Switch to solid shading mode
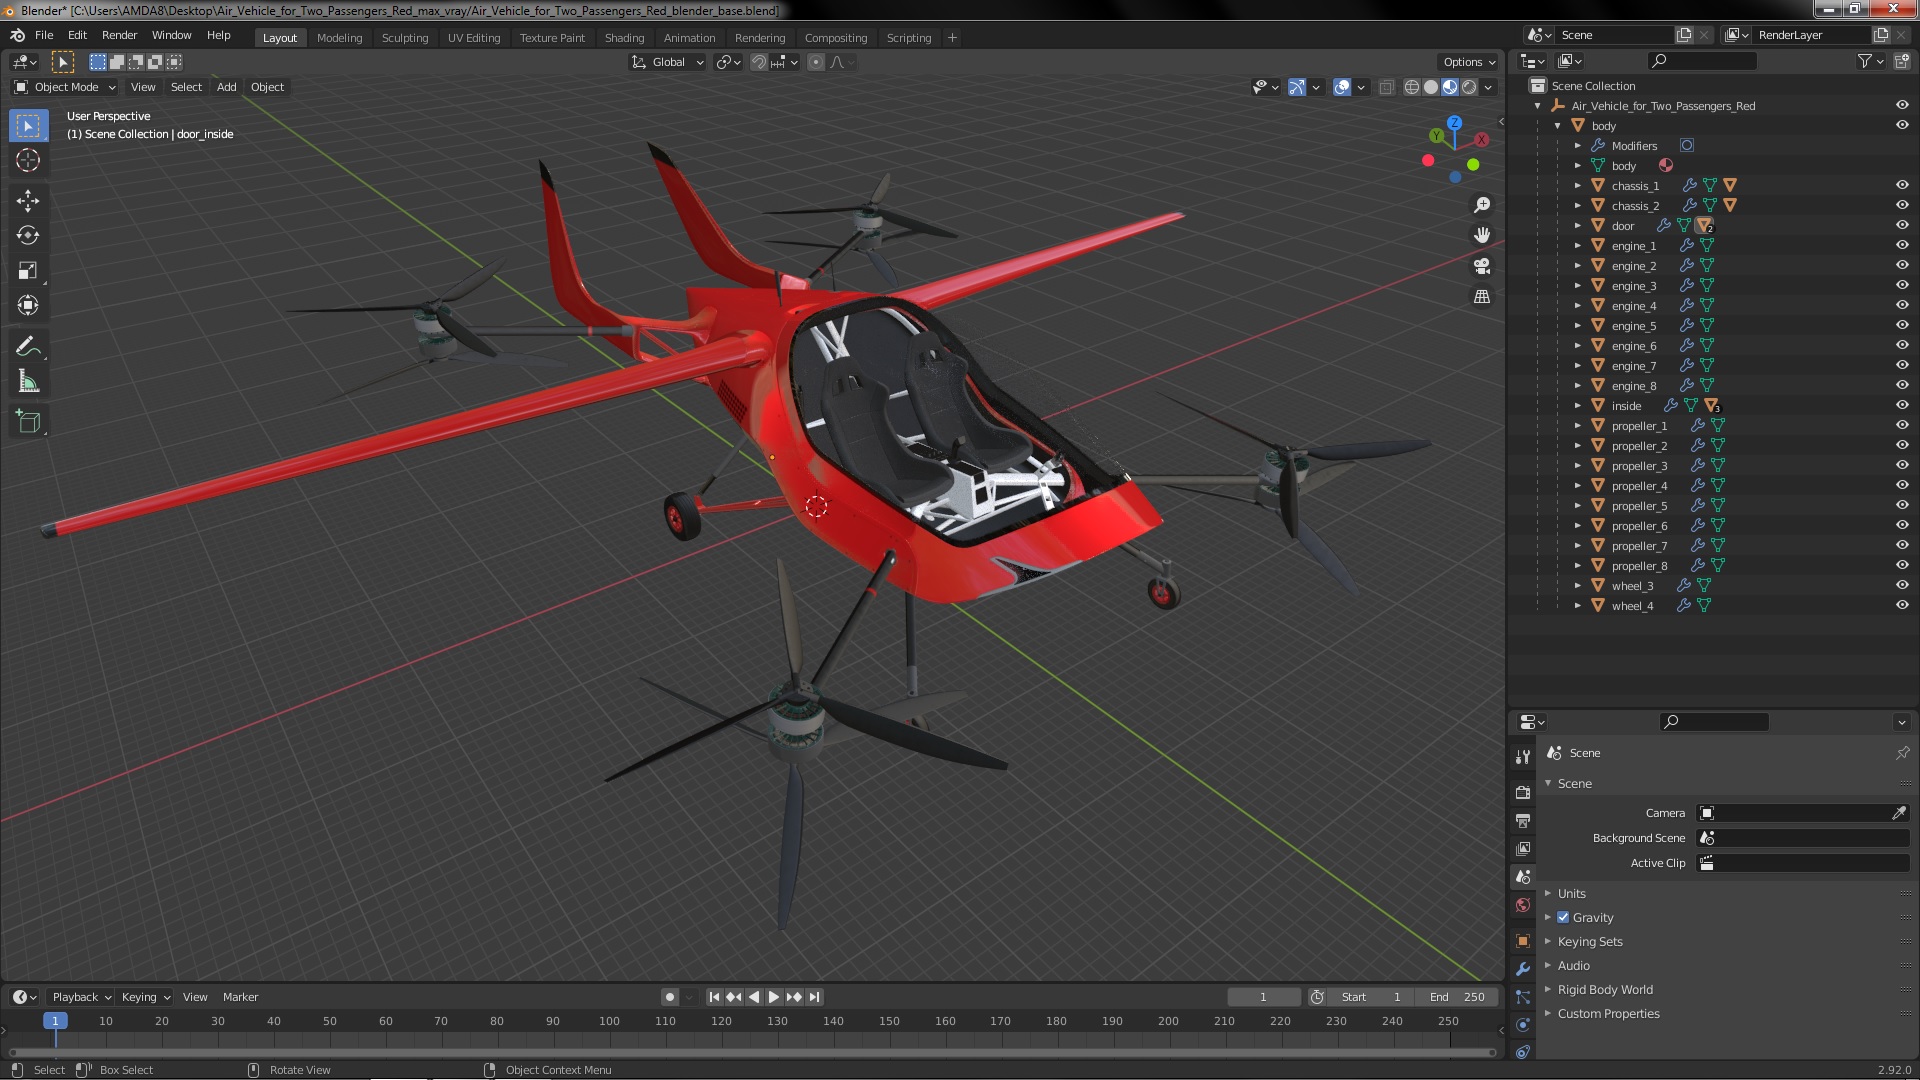This screenshot has width=1920, height=1080. 1431,88
